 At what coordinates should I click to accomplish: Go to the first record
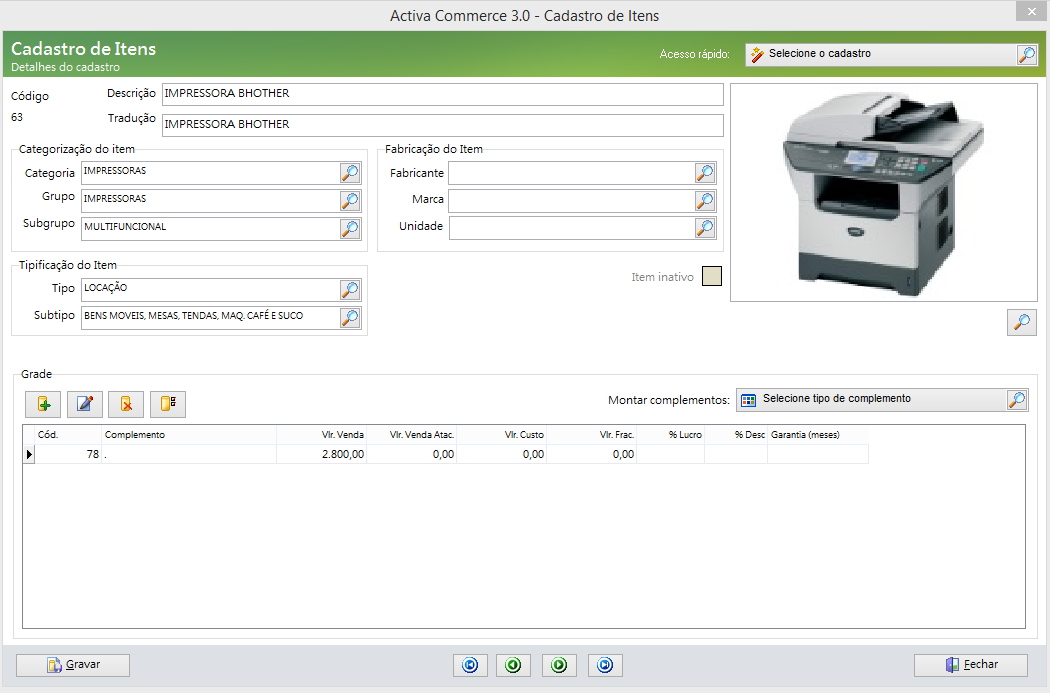coord(470,665)
